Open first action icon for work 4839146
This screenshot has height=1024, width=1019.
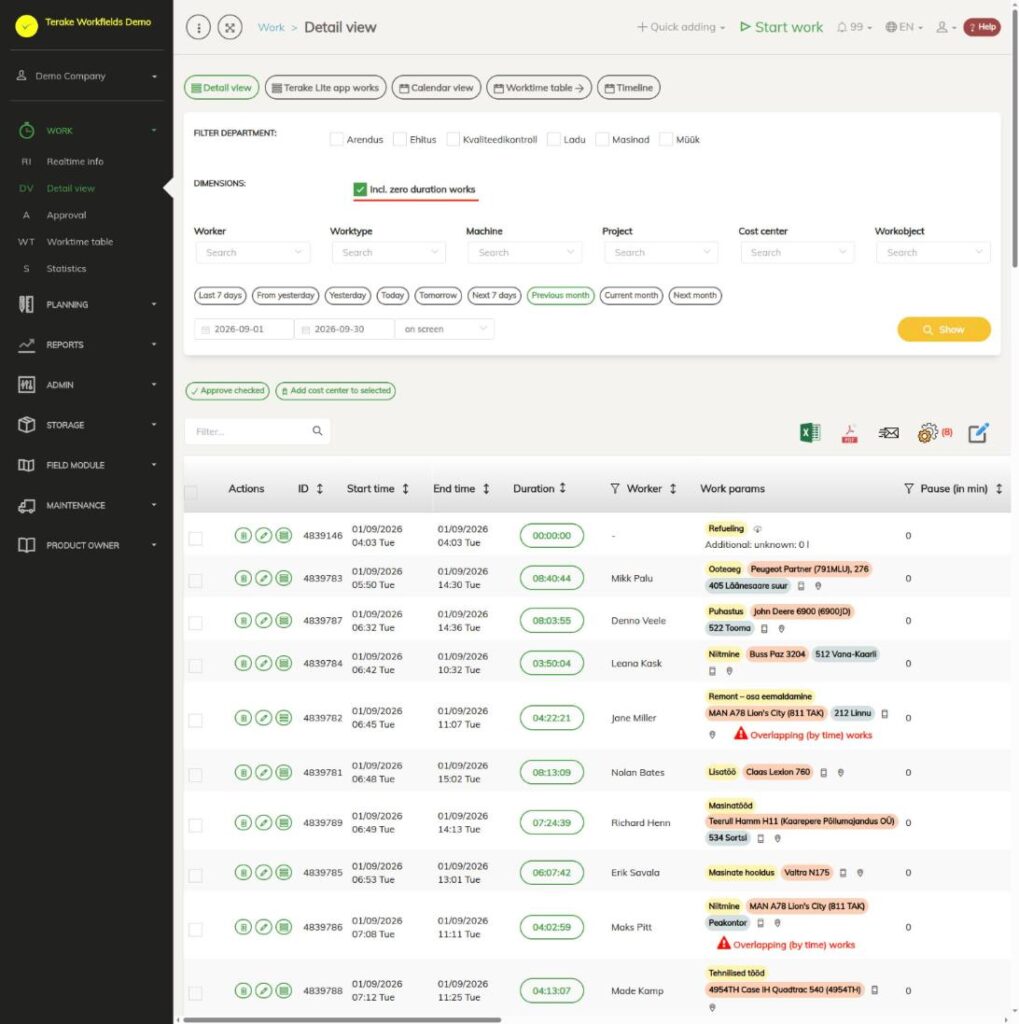click(x=243, y=536)
